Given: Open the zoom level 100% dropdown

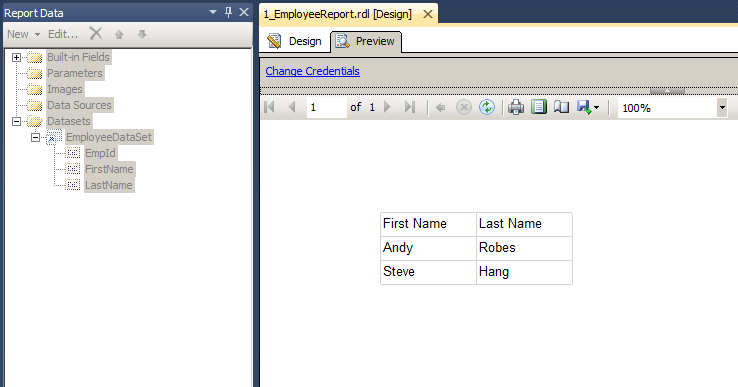Looking at the screenshot, I should [x=722, y=108].
